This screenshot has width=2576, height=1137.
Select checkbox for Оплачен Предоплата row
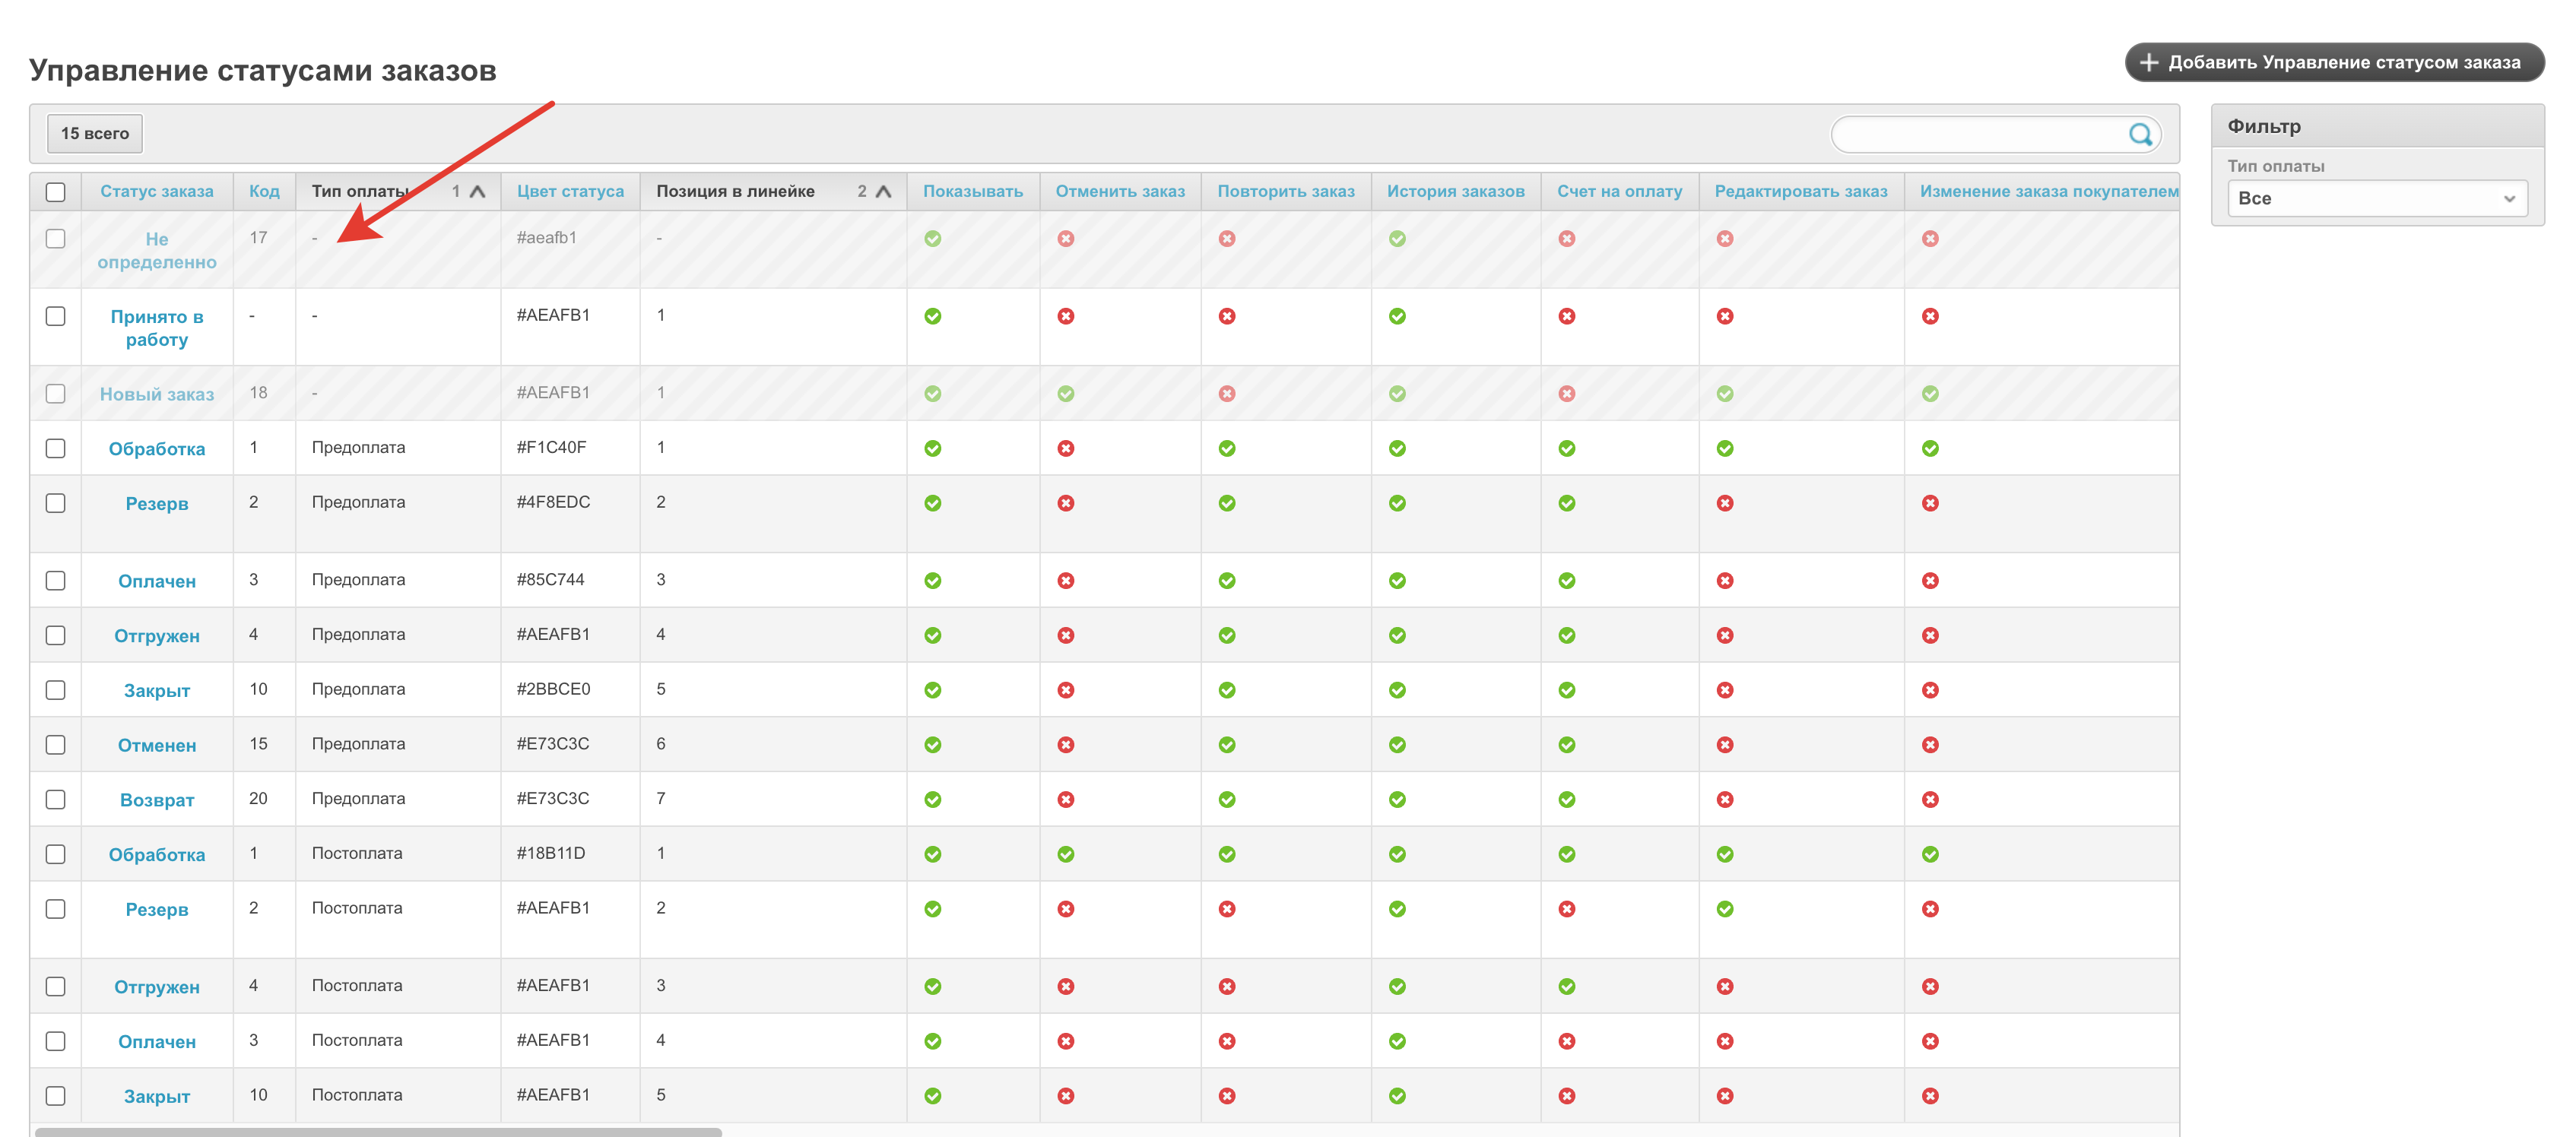coord(56,581)
